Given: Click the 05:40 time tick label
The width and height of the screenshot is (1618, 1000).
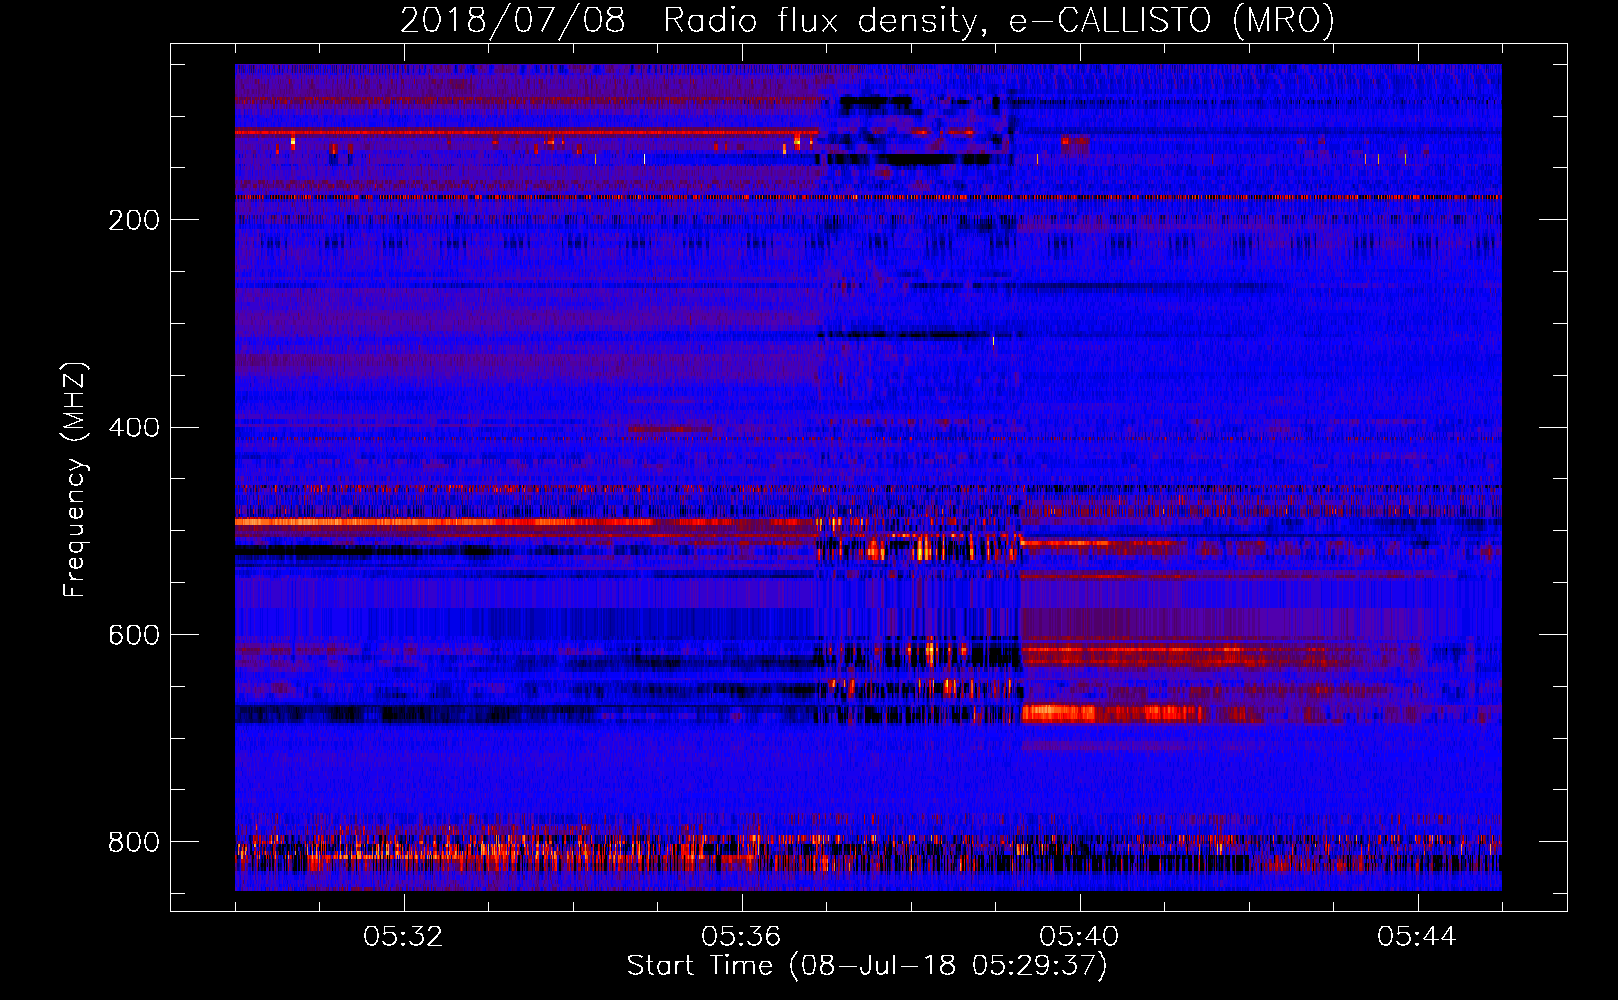Looking at the screenshot, I should click(1079, 937).
